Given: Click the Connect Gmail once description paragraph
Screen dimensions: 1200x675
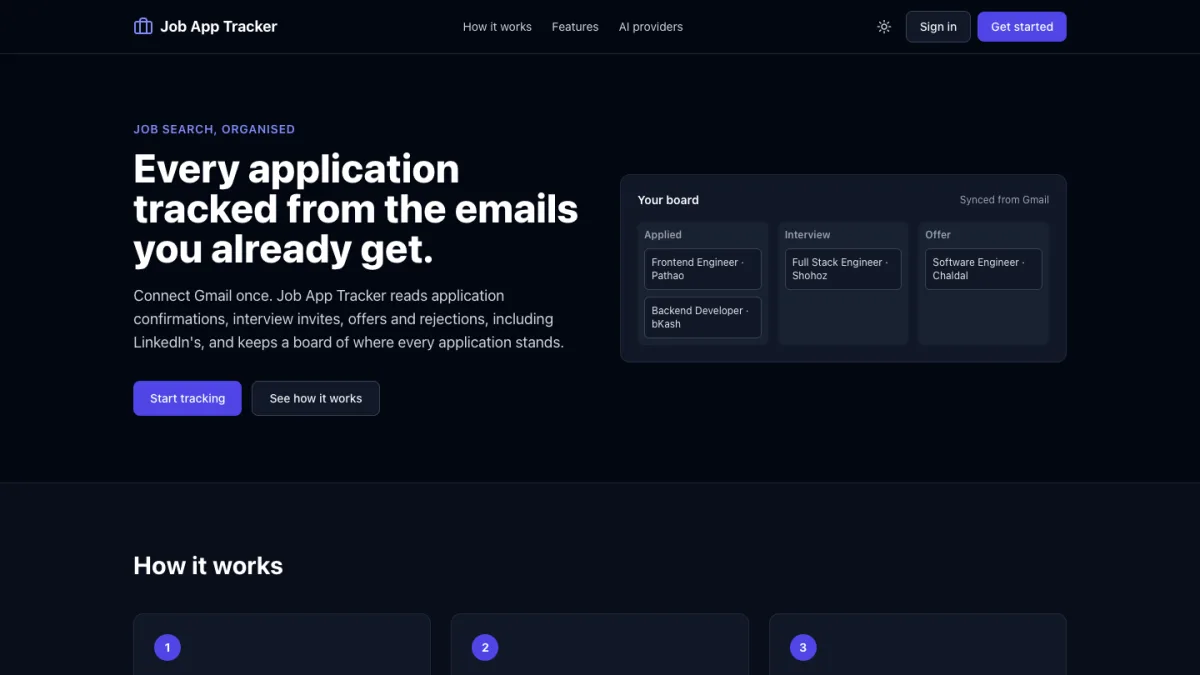Looking at the screenshot, I should pos(349,319).
